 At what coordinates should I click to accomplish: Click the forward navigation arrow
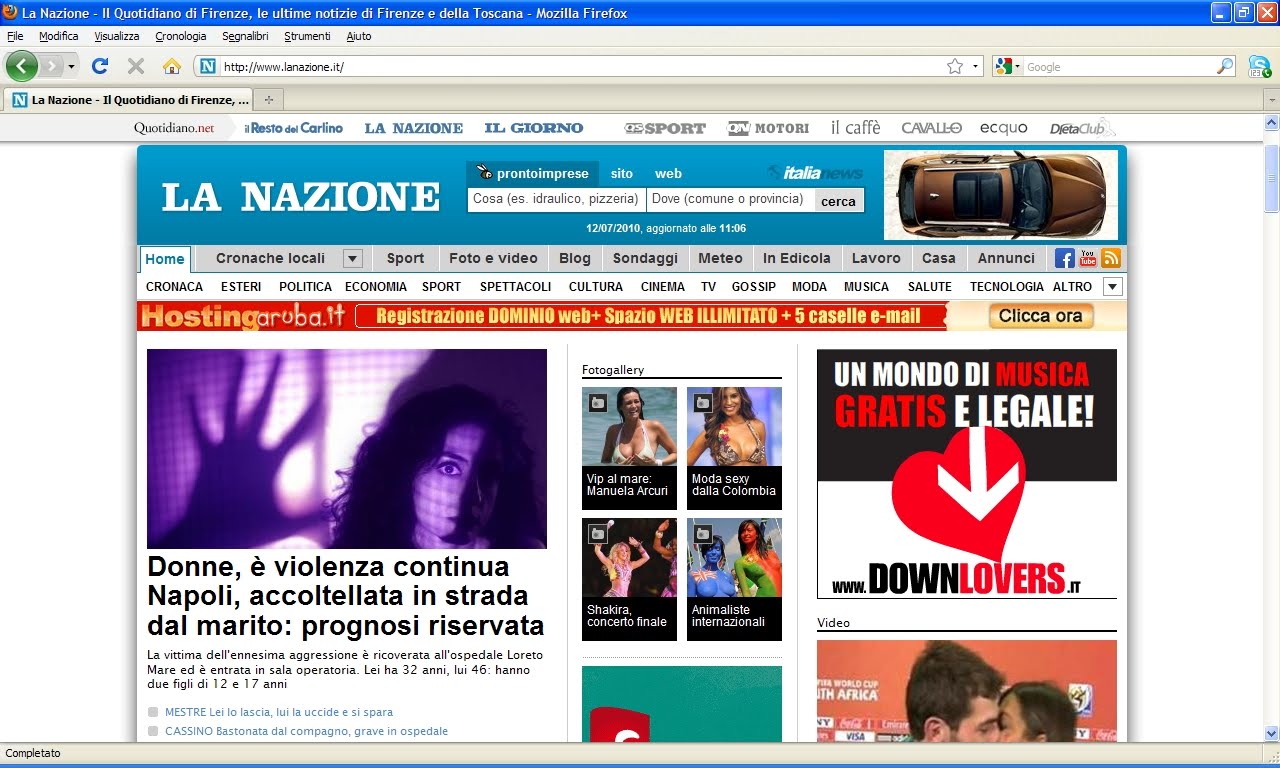click(x=51, y=66)
